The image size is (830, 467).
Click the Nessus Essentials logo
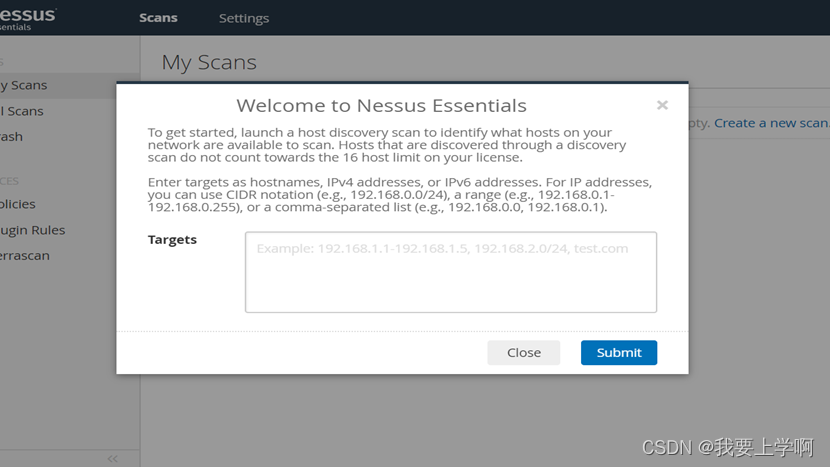[28, 18]
